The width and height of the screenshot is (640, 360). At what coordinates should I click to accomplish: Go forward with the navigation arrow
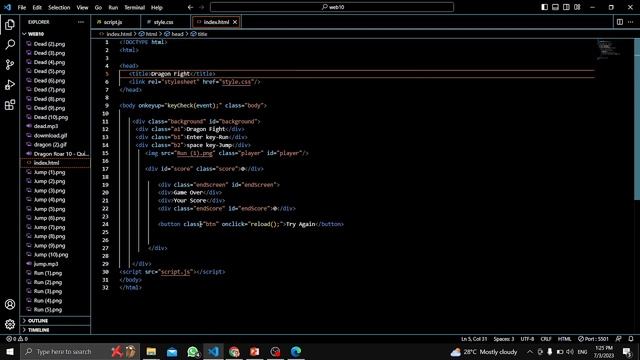pyautogui.click(x=201, y=7)
